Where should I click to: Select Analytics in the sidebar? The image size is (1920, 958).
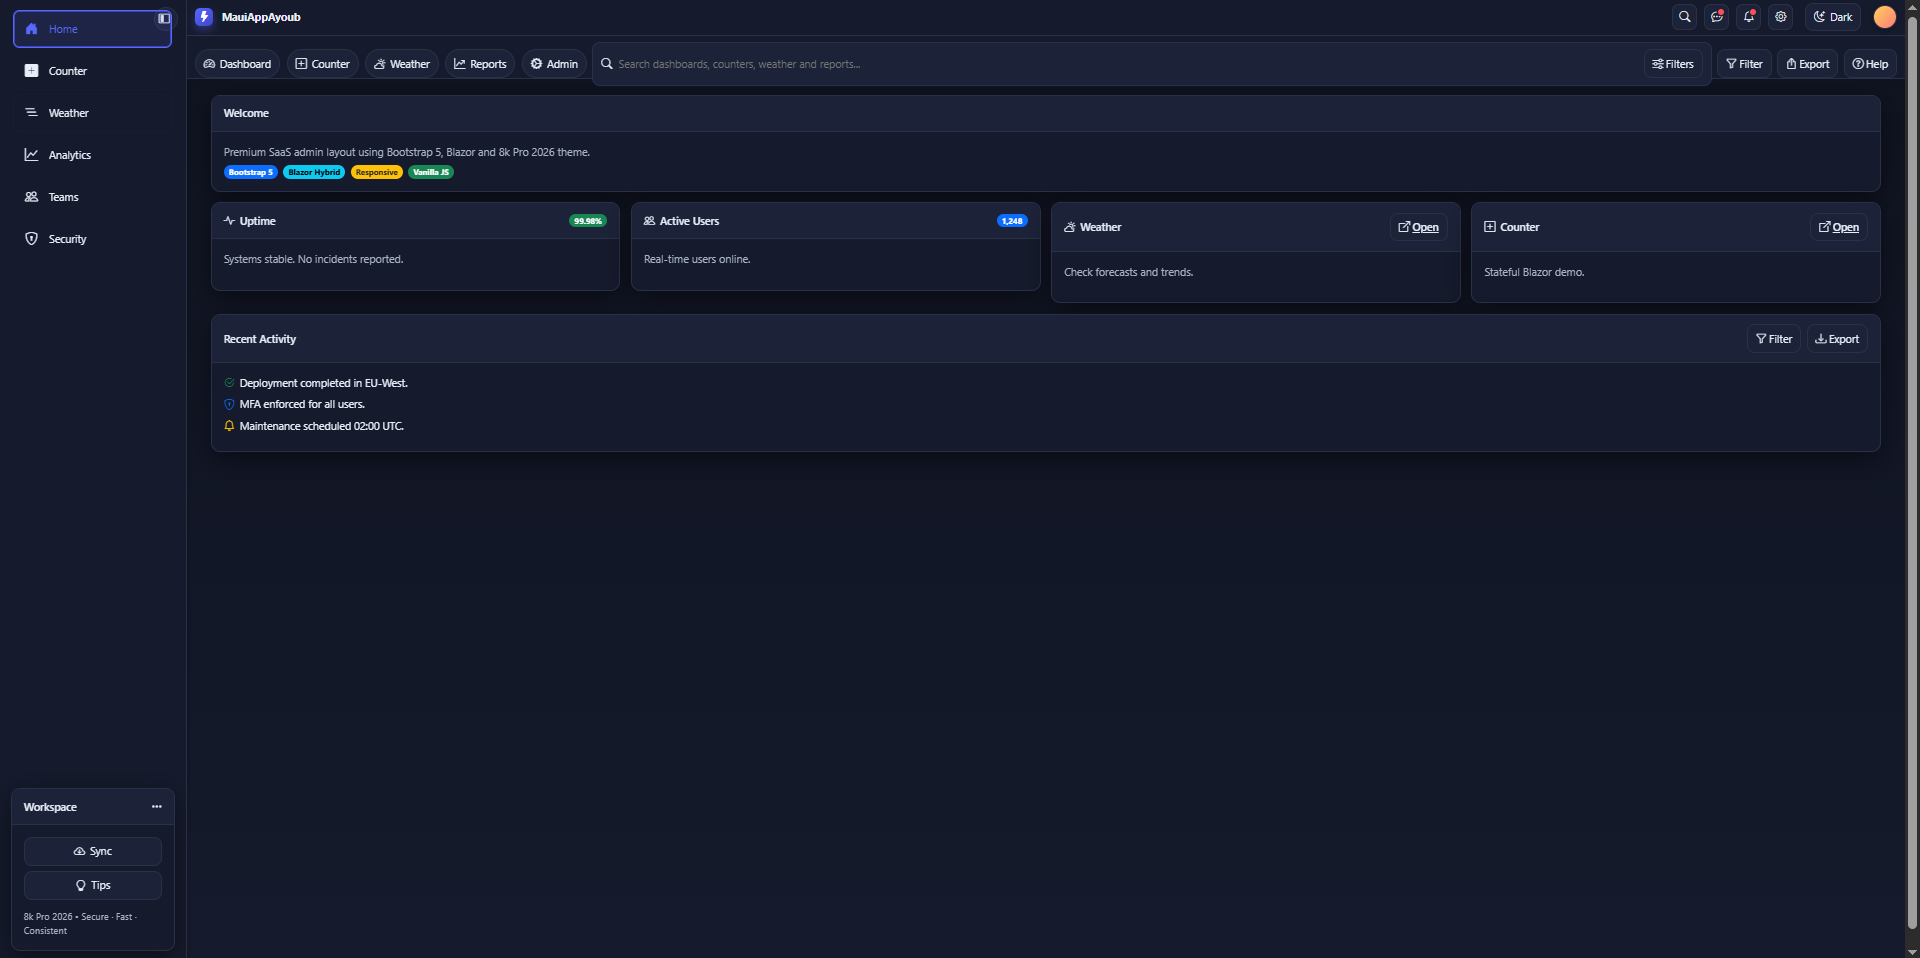click(69, 155)
